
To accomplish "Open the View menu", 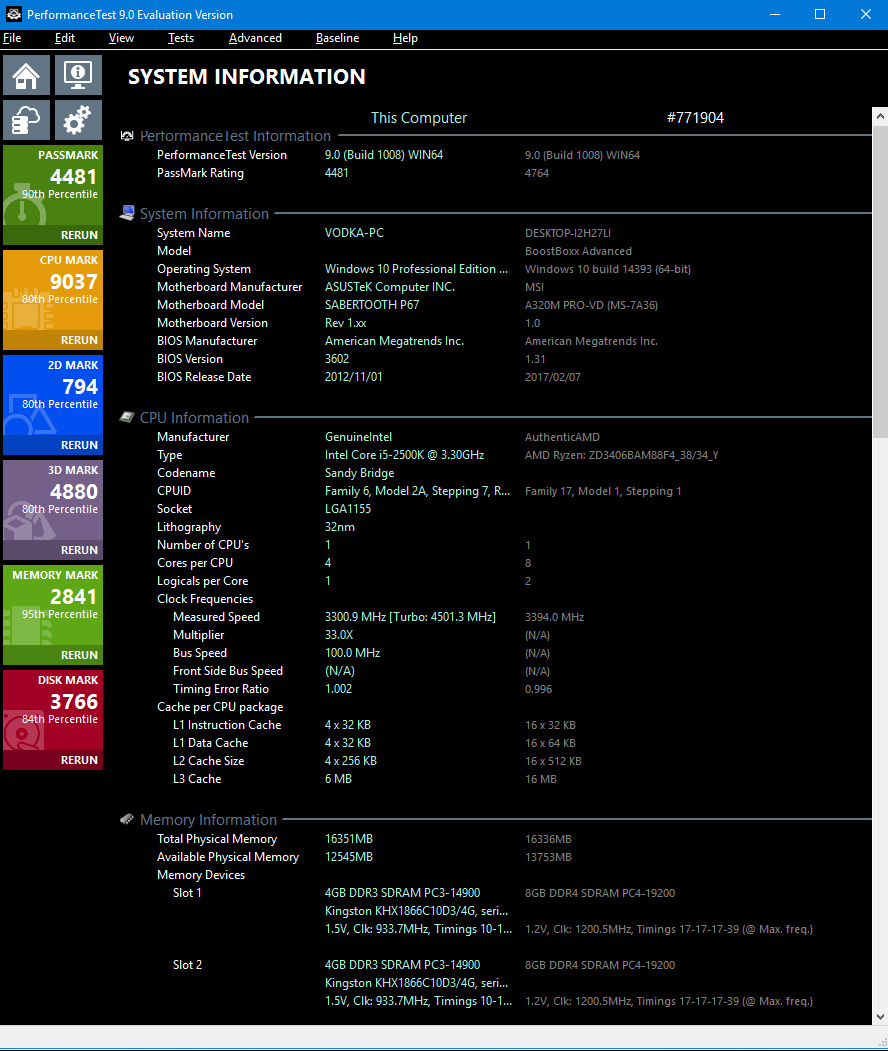I will (121, 38).
